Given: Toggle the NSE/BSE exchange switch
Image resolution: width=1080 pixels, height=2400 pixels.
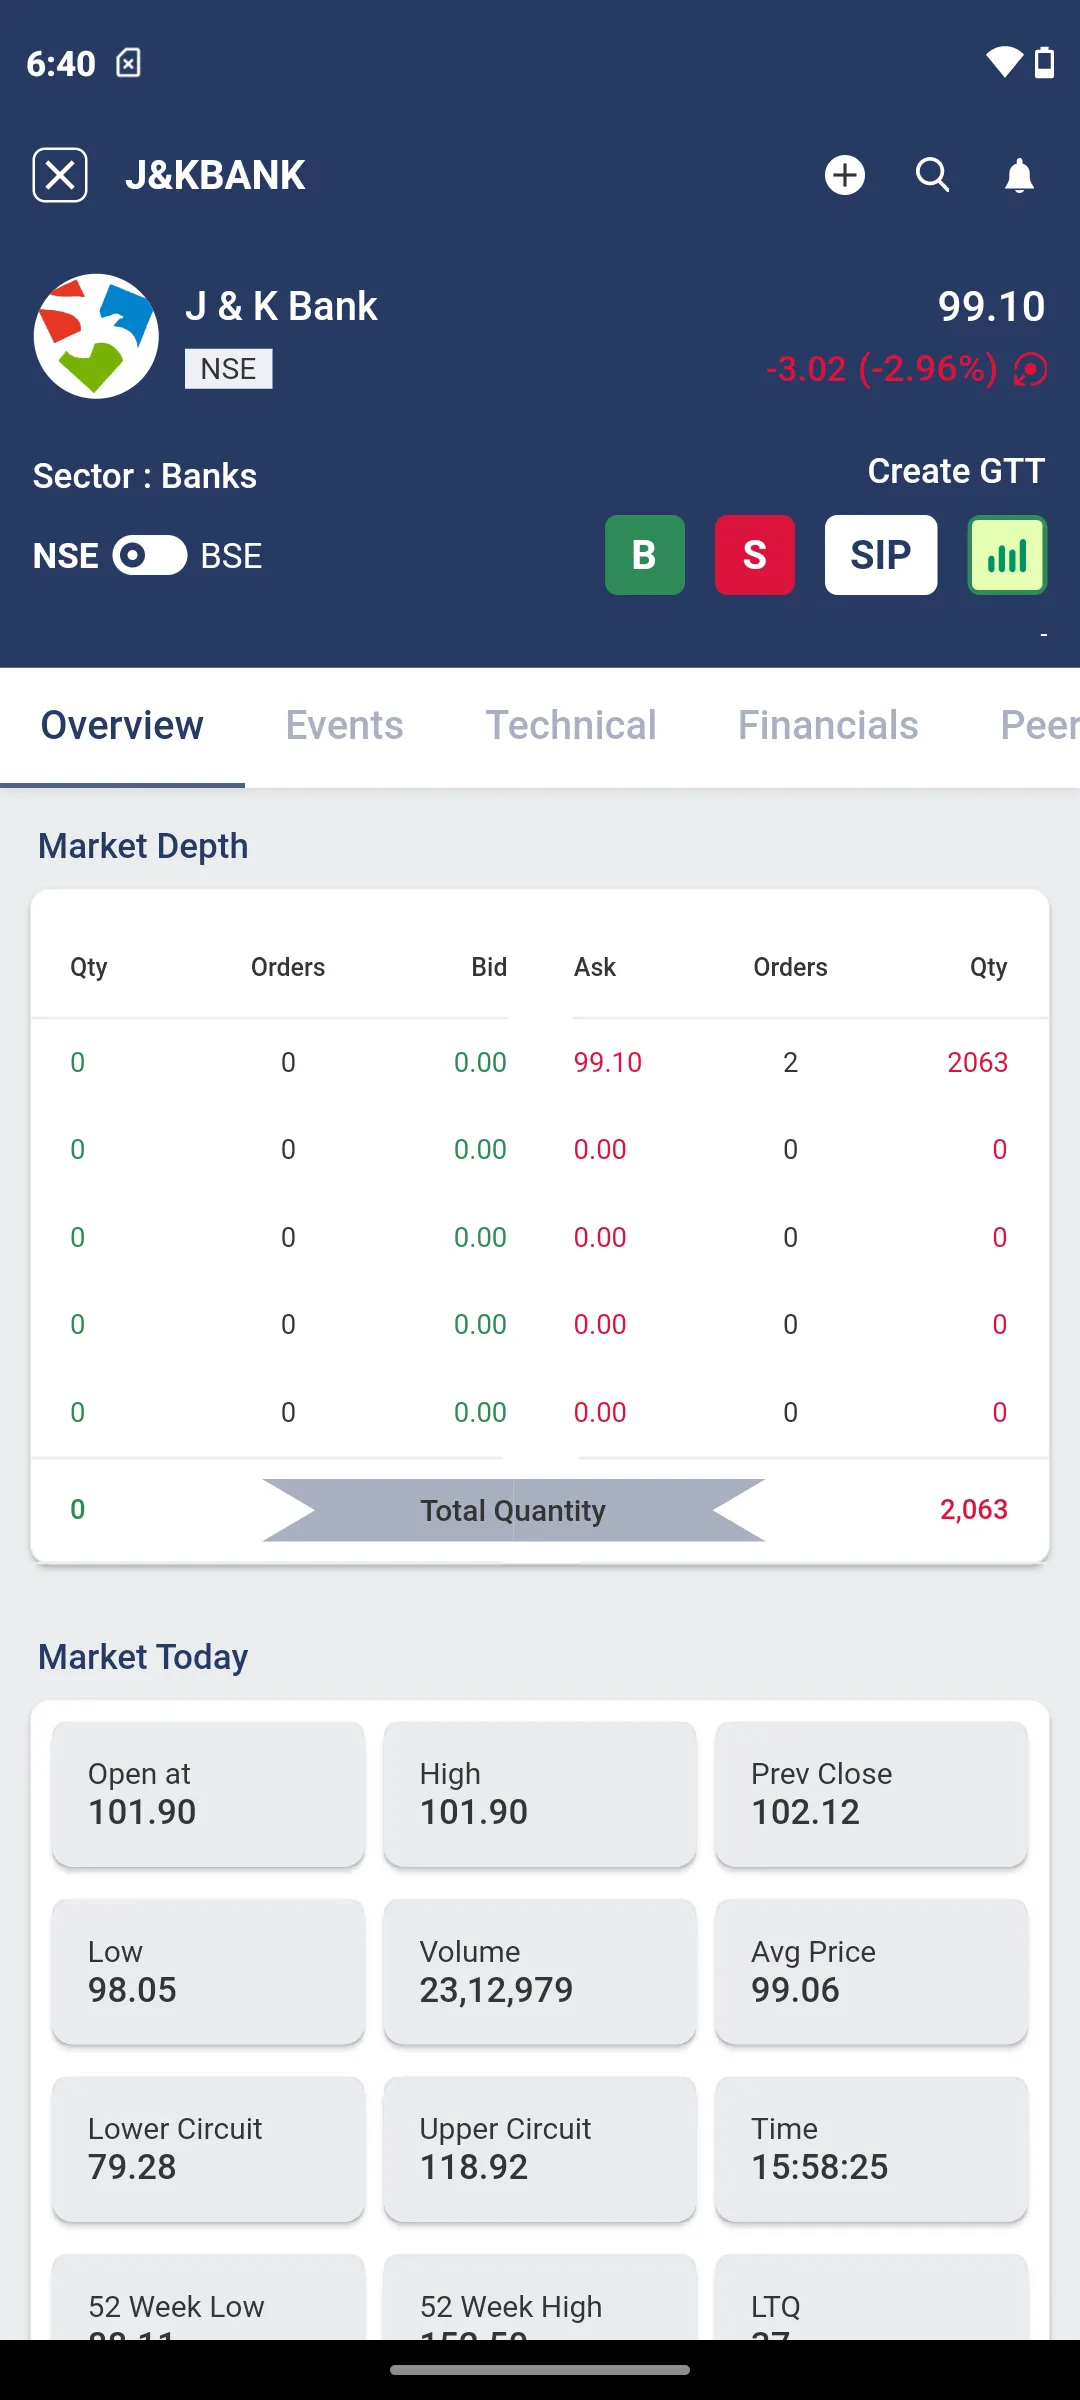Looking at the screenshot, I should click(x=149, y=555).
